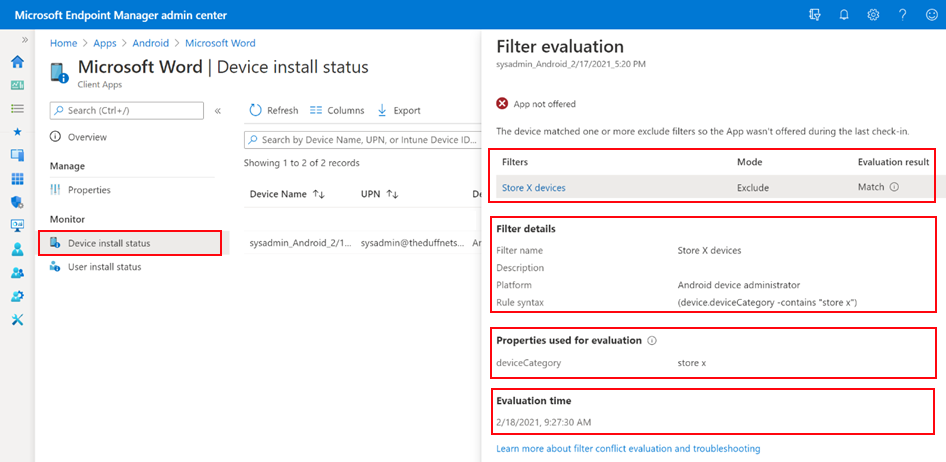Click the Match result info icon

point(894,187)
